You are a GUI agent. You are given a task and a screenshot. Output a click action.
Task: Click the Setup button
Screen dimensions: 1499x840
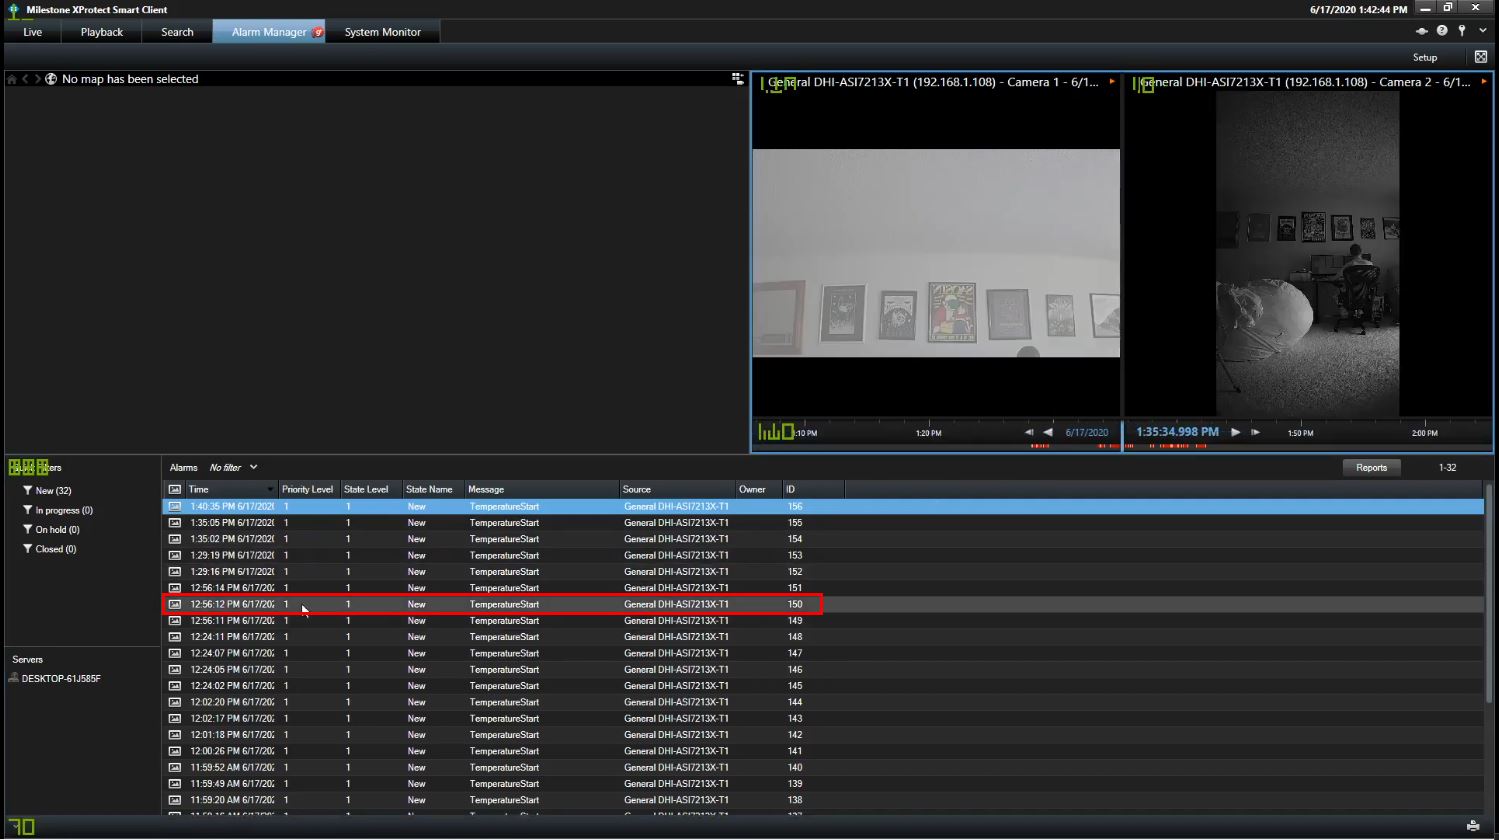coord(1424,57)
